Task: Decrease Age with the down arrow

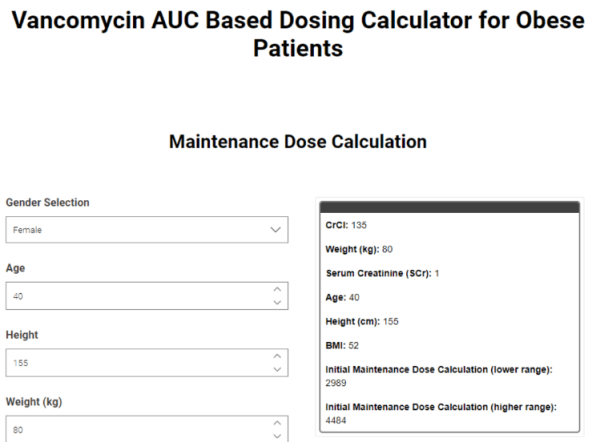Action: point(277,302)
